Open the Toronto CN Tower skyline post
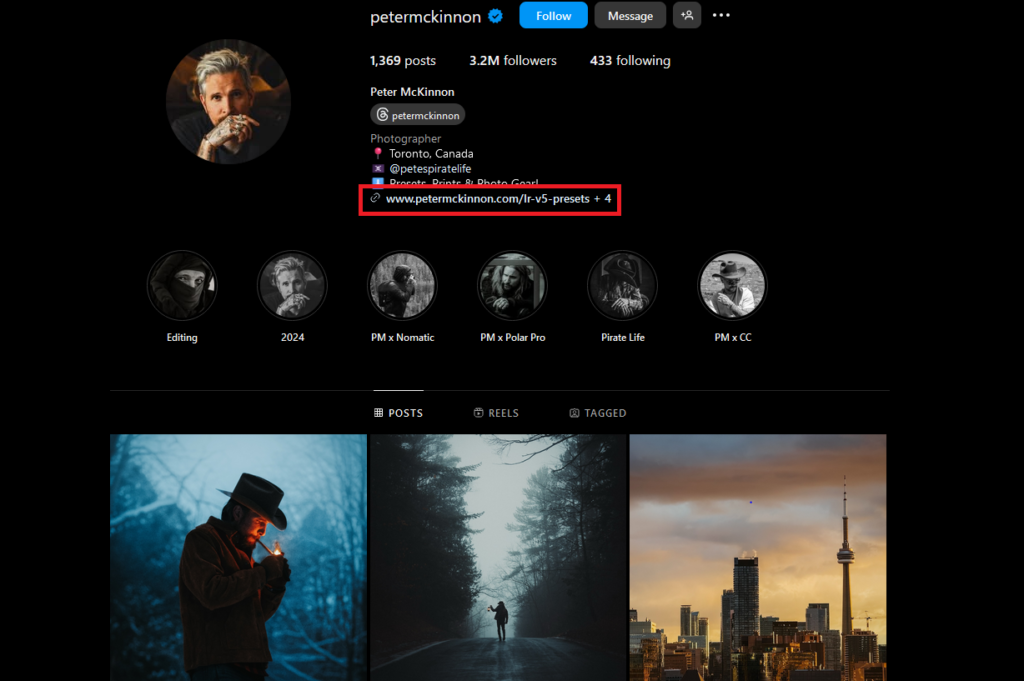 (757, 557)
